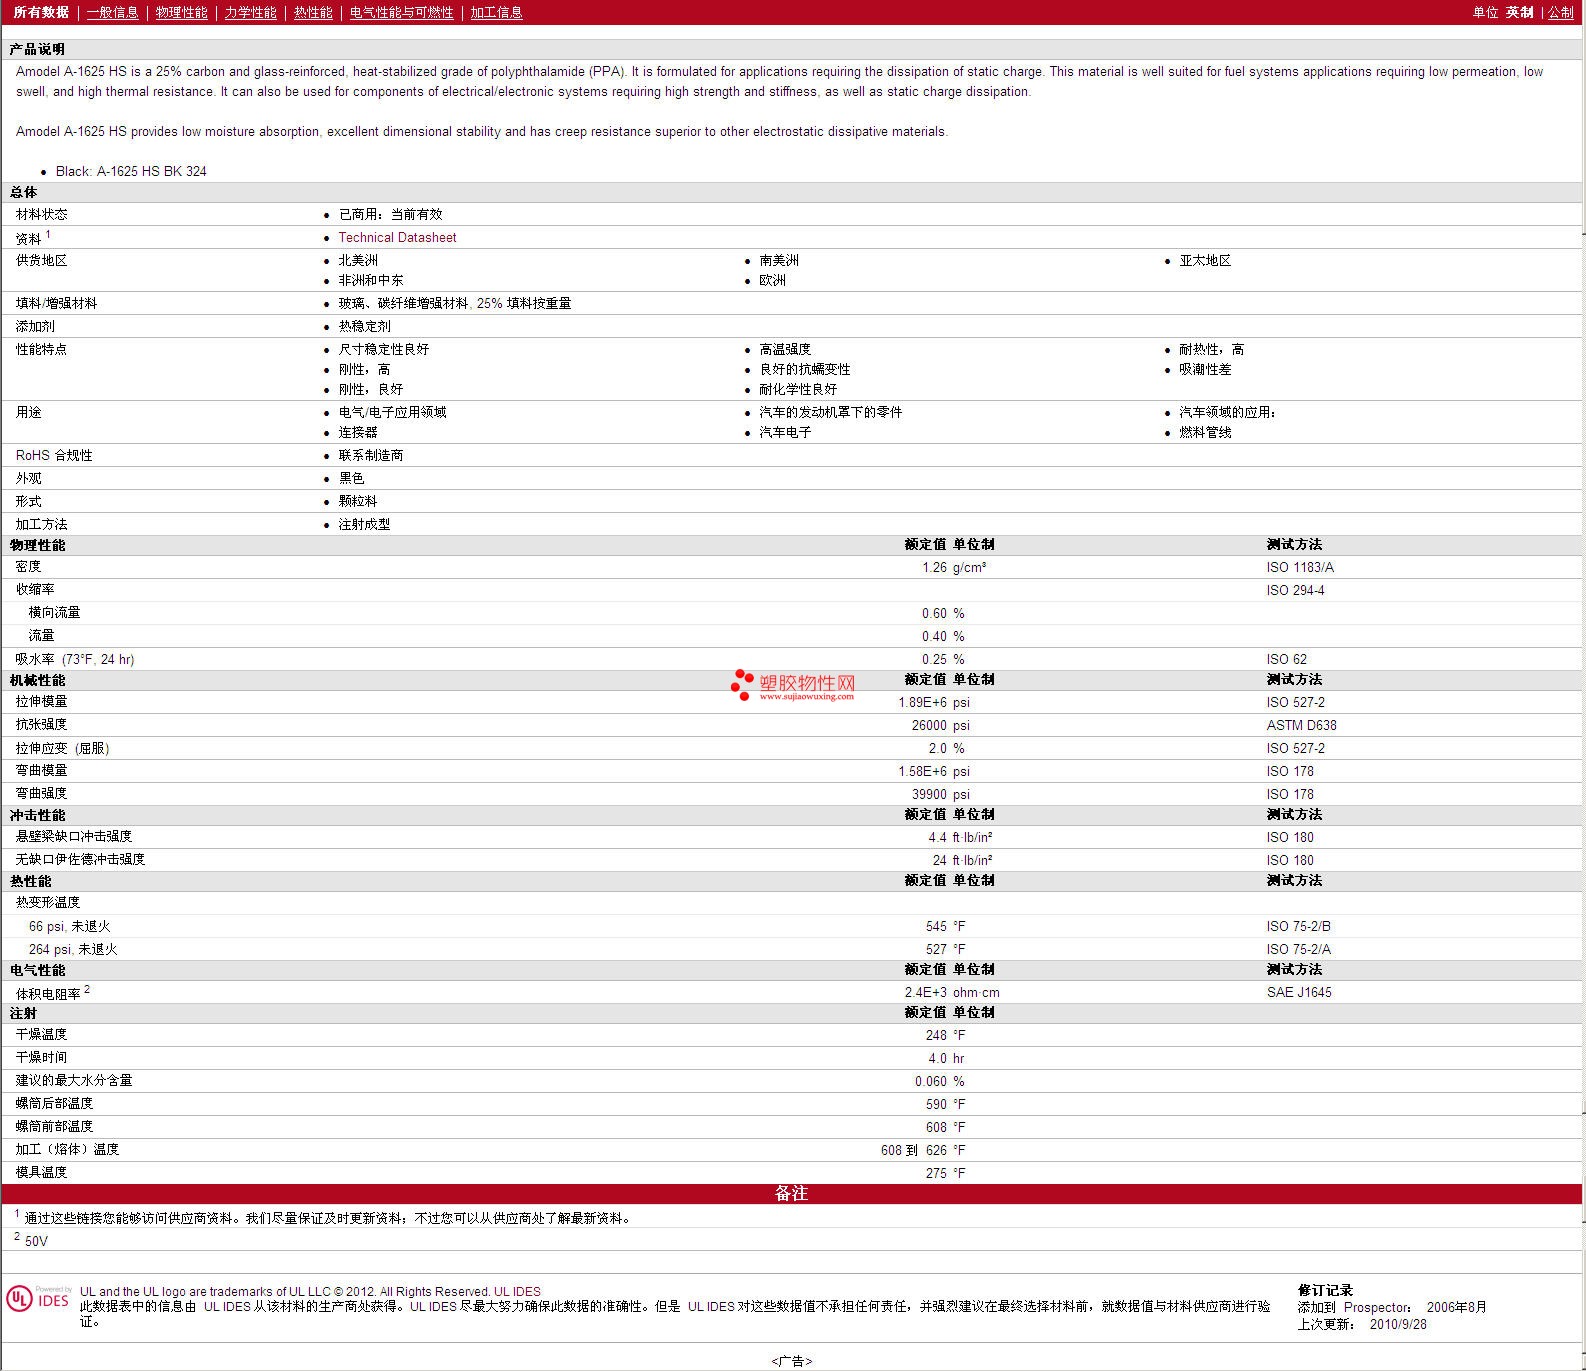The image size is (1586, 1371).
Task: Click the footnote 1 superscript beside 资料
Action: click(x=48, y=234)
